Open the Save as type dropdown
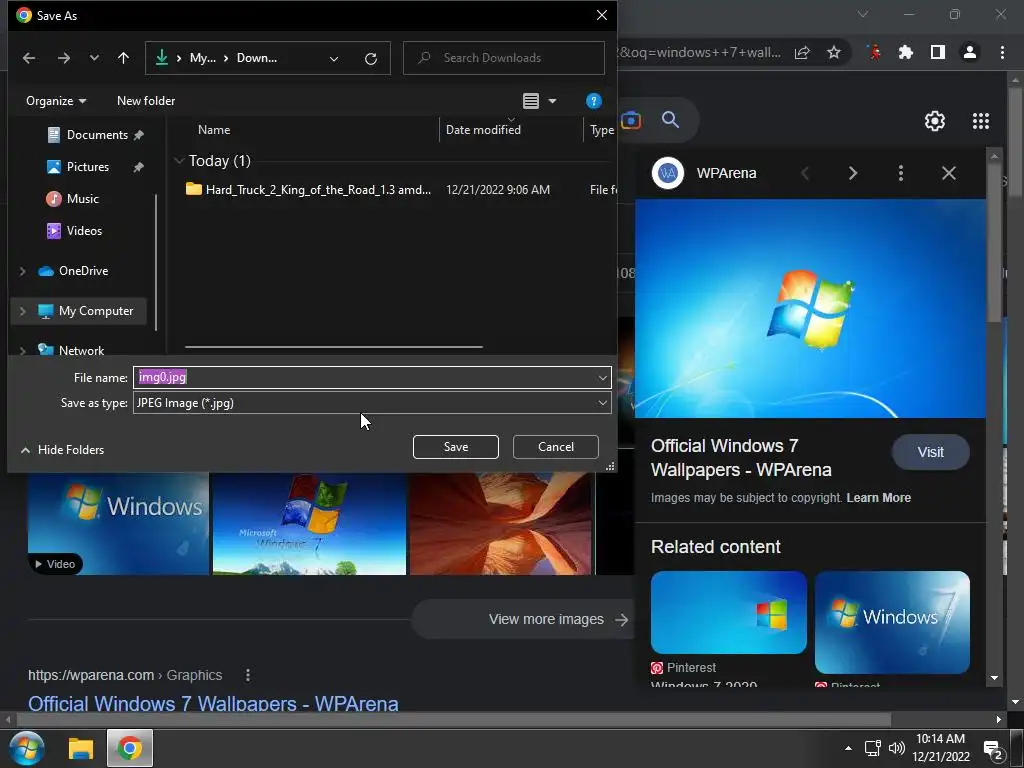Screen dimensions: 1024x768 coord(372,403)
